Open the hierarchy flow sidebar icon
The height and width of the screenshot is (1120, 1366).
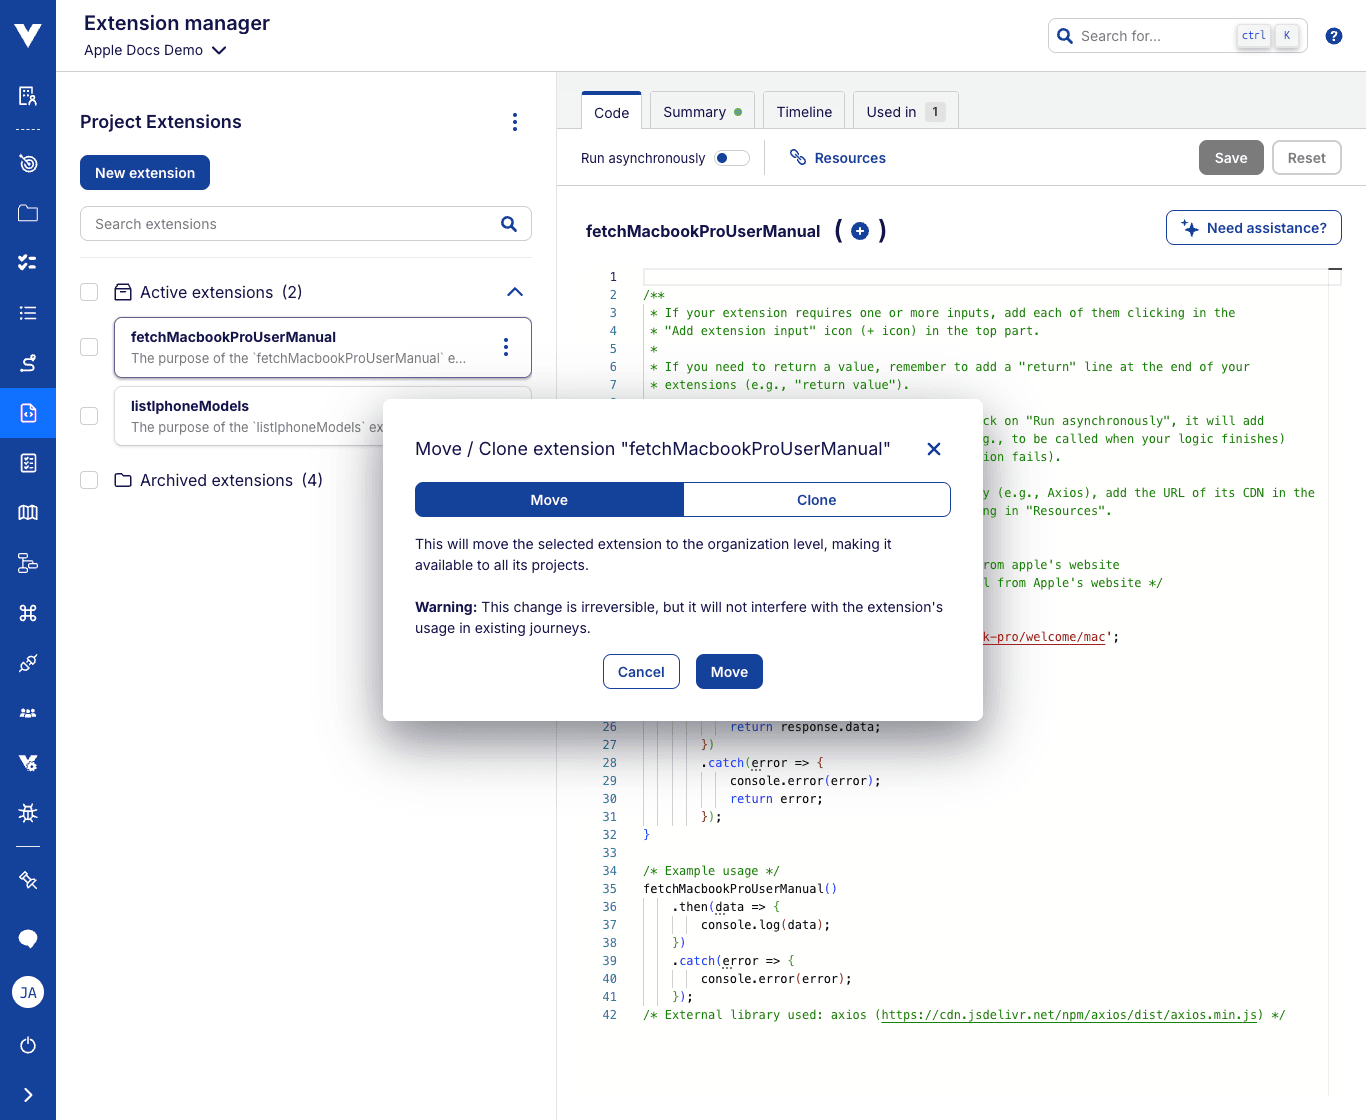(x=28, y=563)
